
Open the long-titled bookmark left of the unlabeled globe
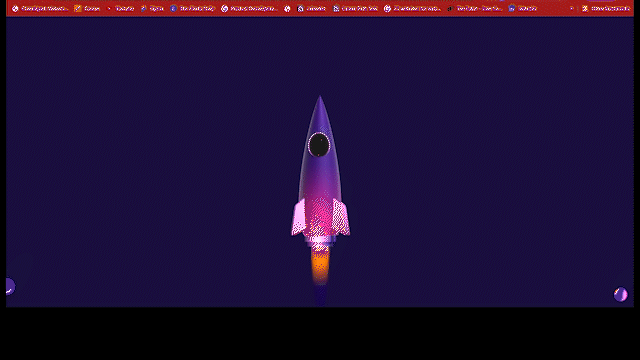click(x=250, y=9)
